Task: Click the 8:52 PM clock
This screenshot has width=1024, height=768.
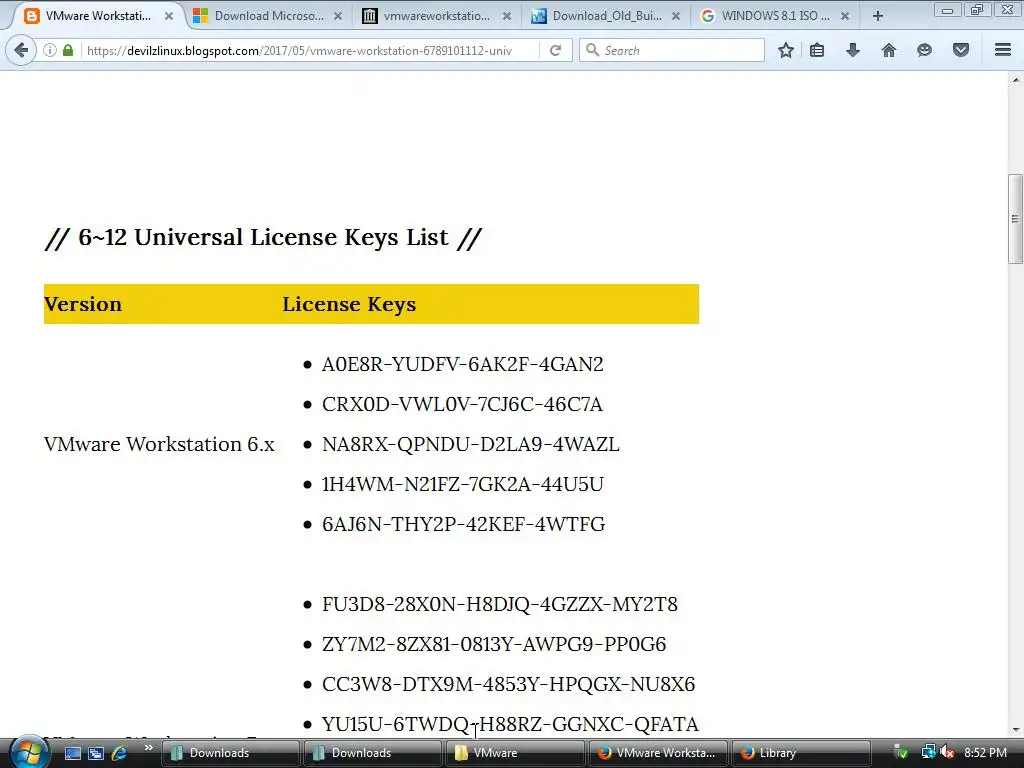Action: pyautogui.click(x=985, y=753)
